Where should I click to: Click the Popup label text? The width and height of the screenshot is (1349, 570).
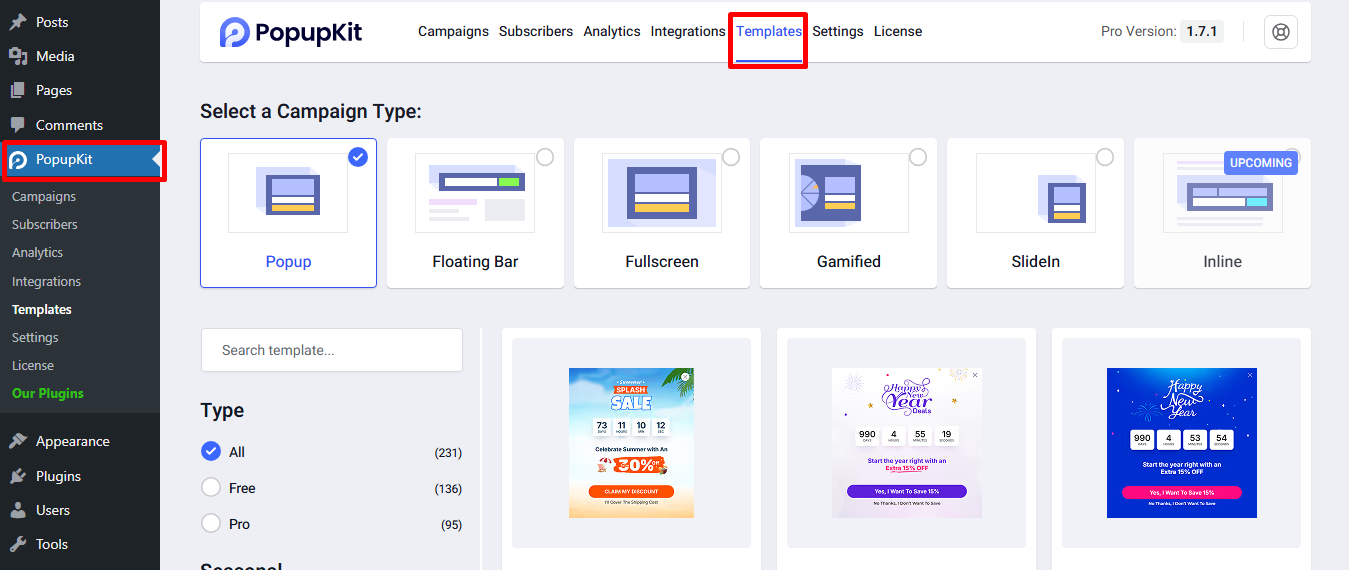pos(288,262)
